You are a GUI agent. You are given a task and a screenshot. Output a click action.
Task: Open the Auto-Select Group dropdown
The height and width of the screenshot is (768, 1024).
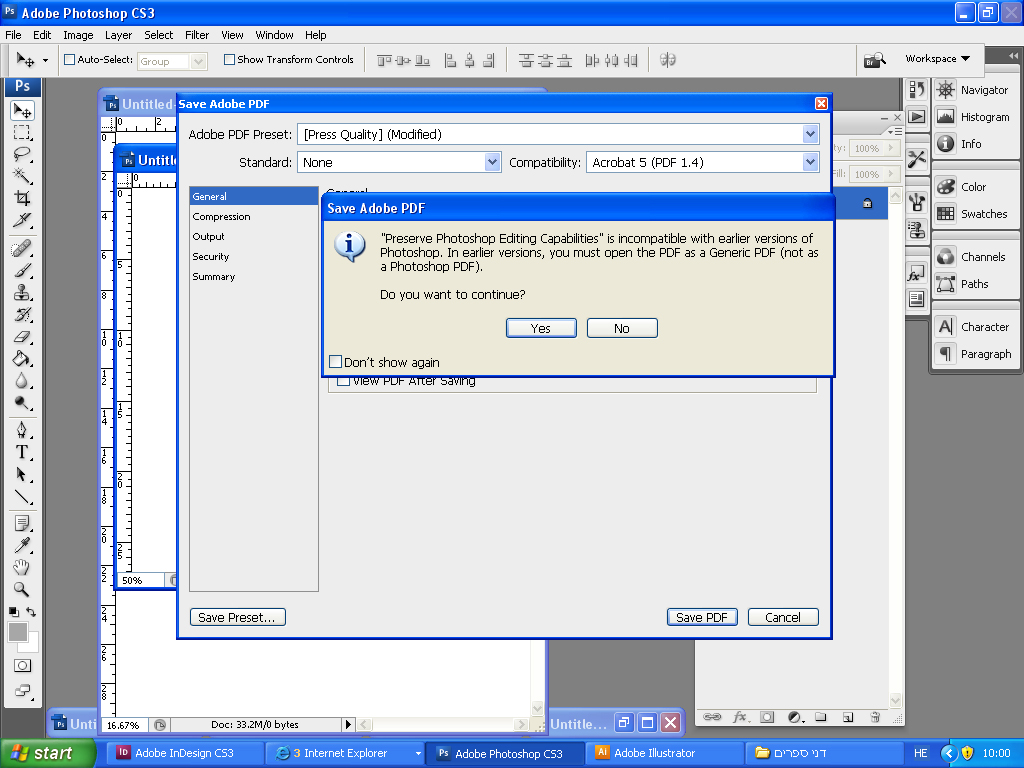199,61
